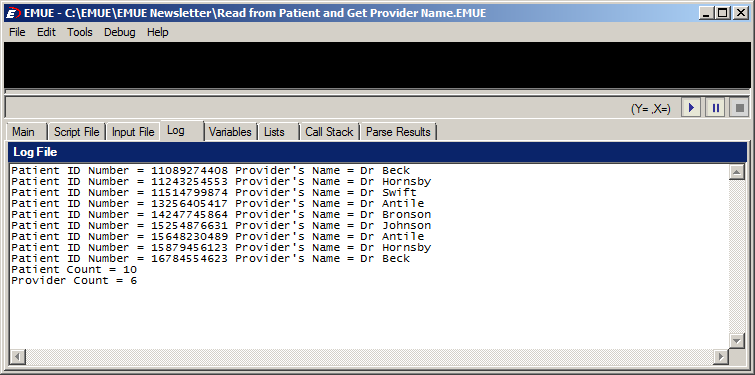
Task: Click the (Y= ,X=) coordinate readout
Action: (x=651, y=109)
